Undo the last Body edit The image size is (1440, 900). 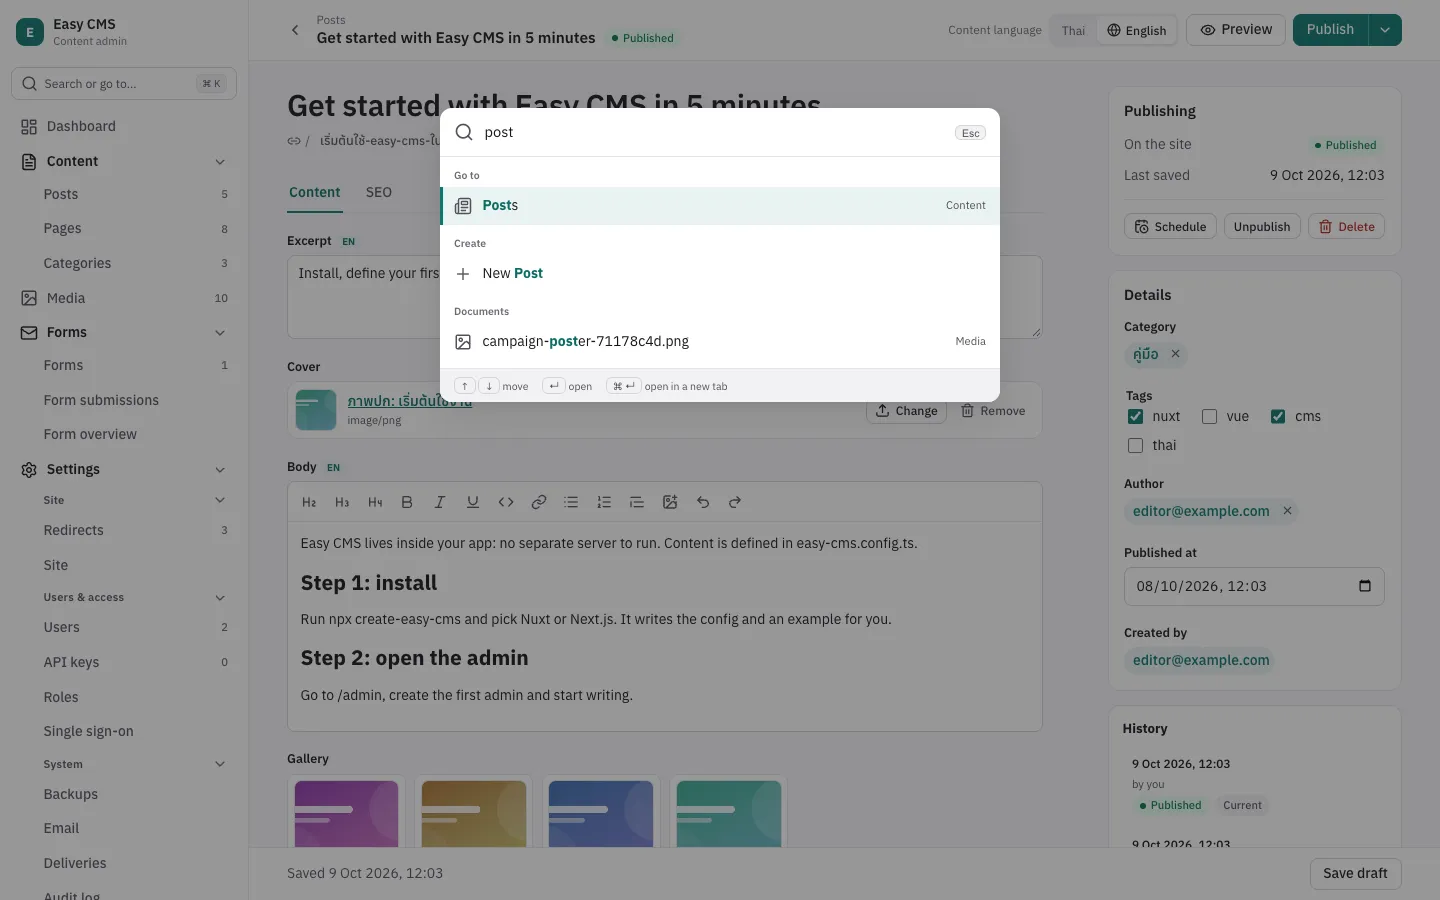point(703,502)
